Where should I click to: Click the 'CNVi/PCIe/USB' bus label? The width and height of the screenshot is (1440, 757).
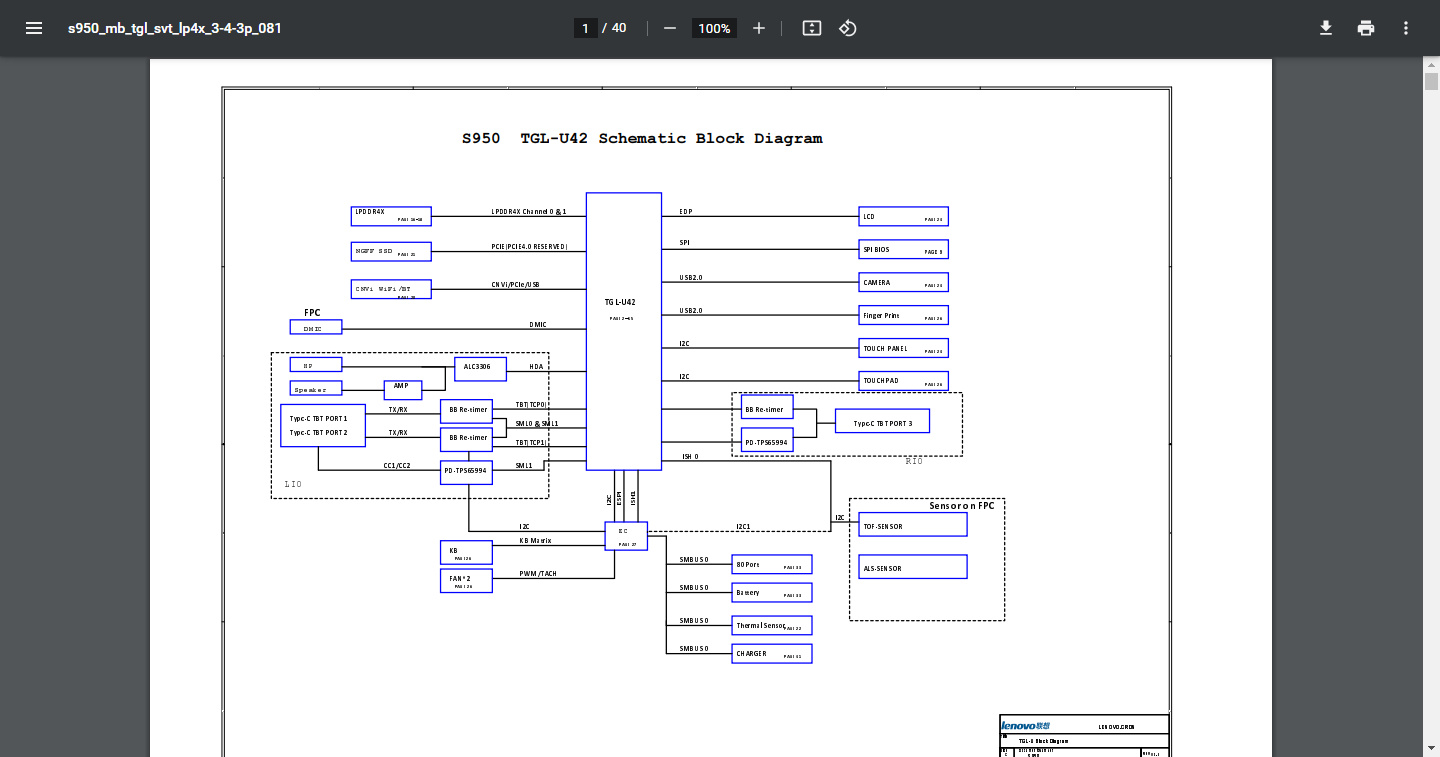(x=515, y=284)
